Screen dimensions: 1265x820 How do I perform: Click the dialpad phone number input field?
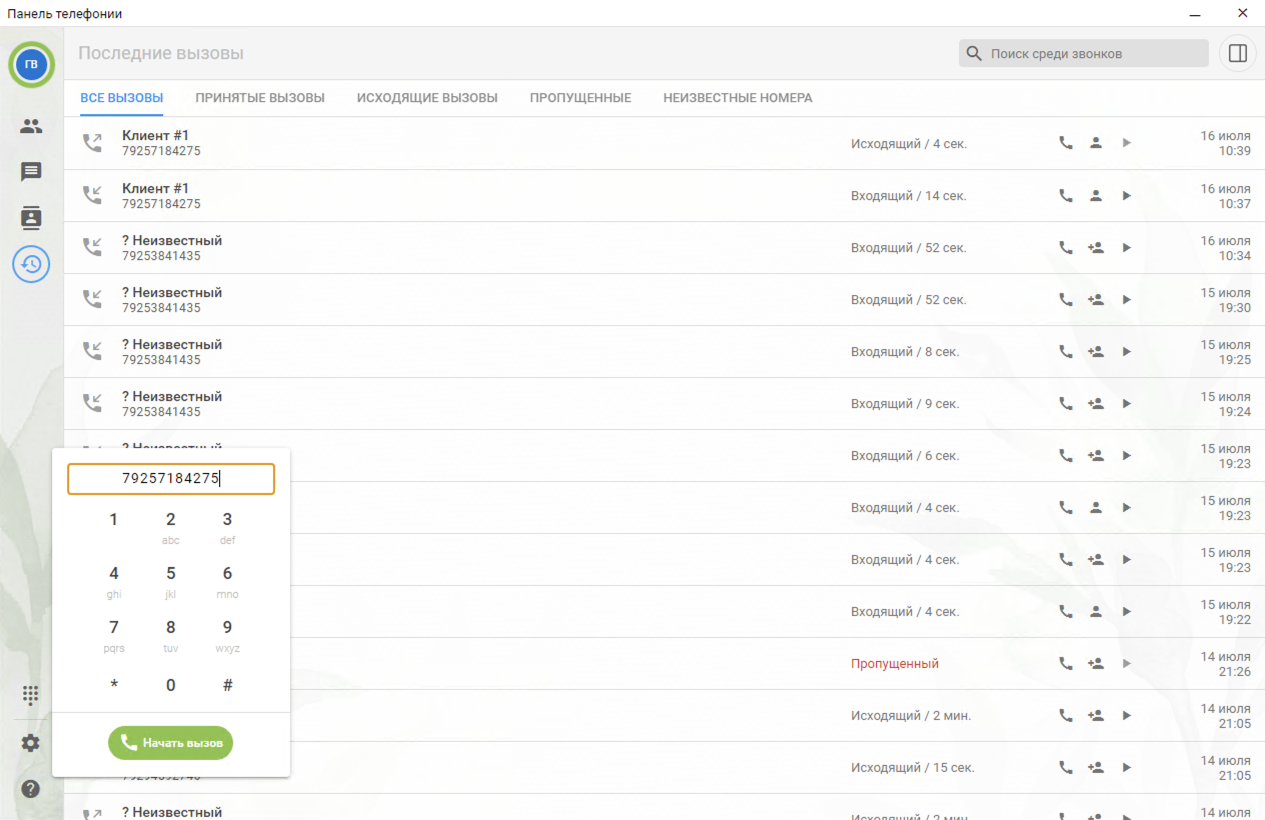coord(171,479)
